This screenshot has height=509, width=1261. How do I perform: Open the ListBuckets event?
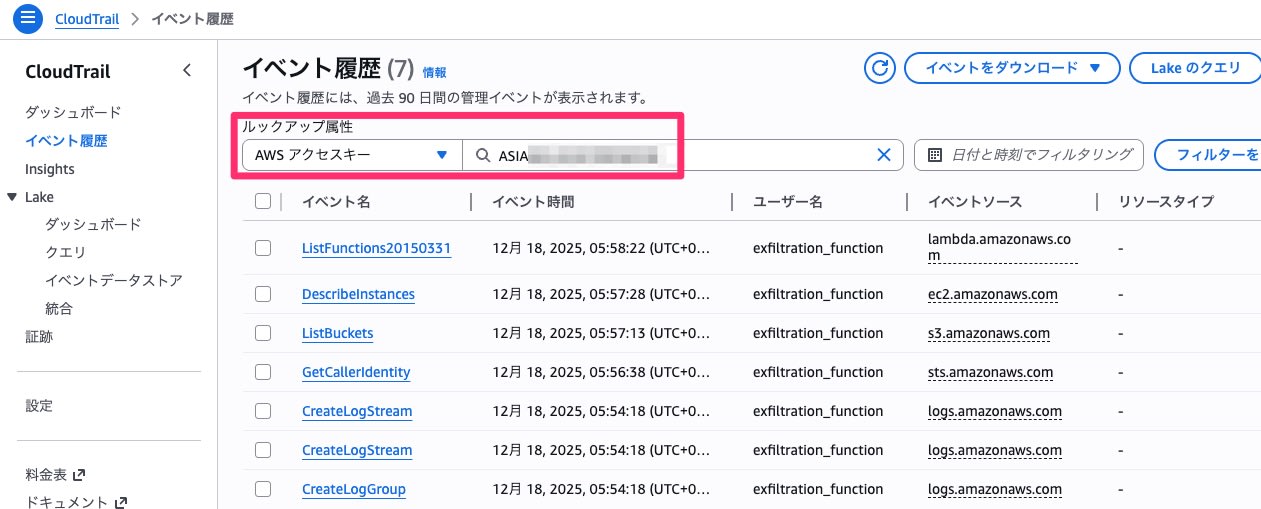point(338,333)
